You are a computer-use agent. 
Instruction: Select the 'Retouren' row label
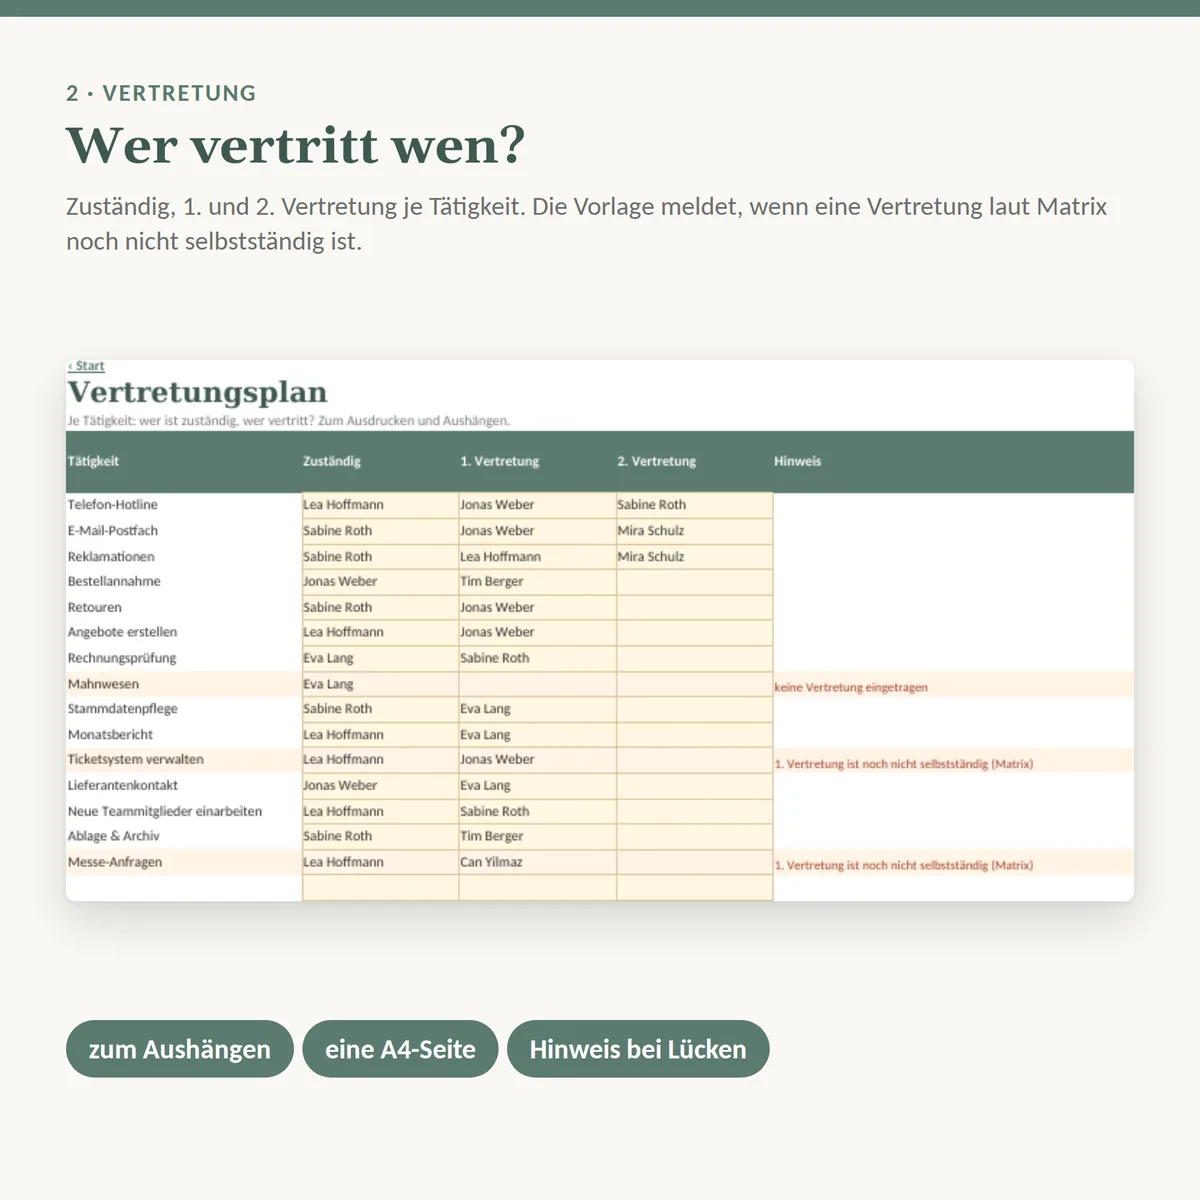click(95, 607)
